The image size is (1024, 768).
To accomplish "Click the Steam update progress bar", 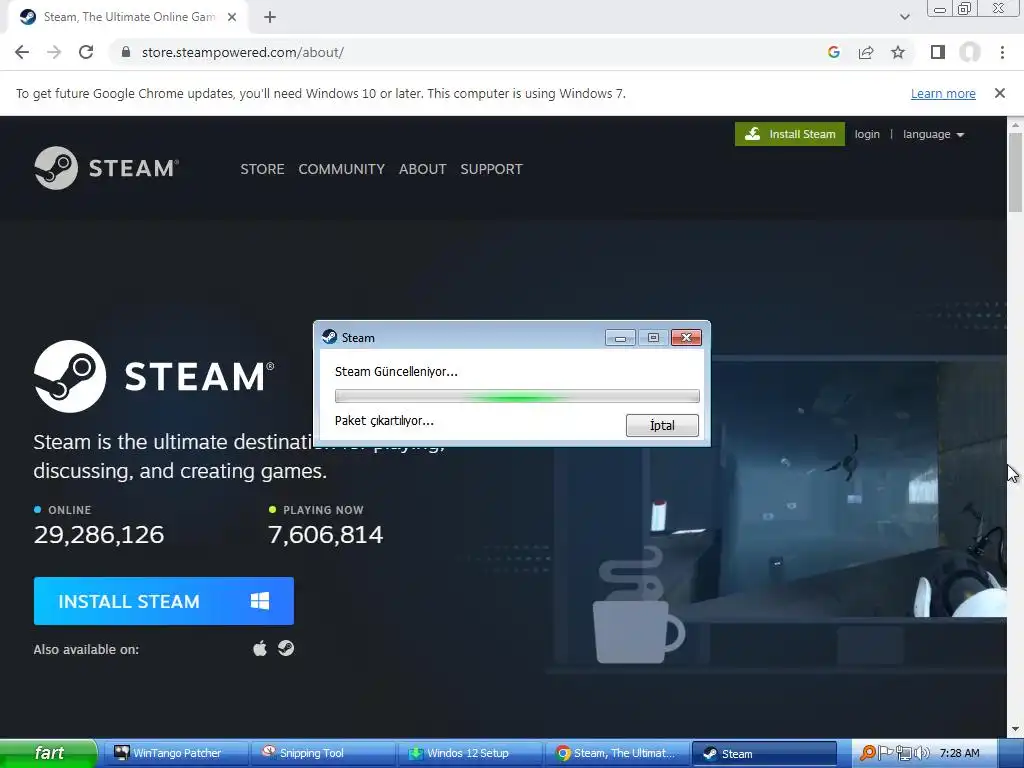I will pyautogui.click(x=517, y=396).
